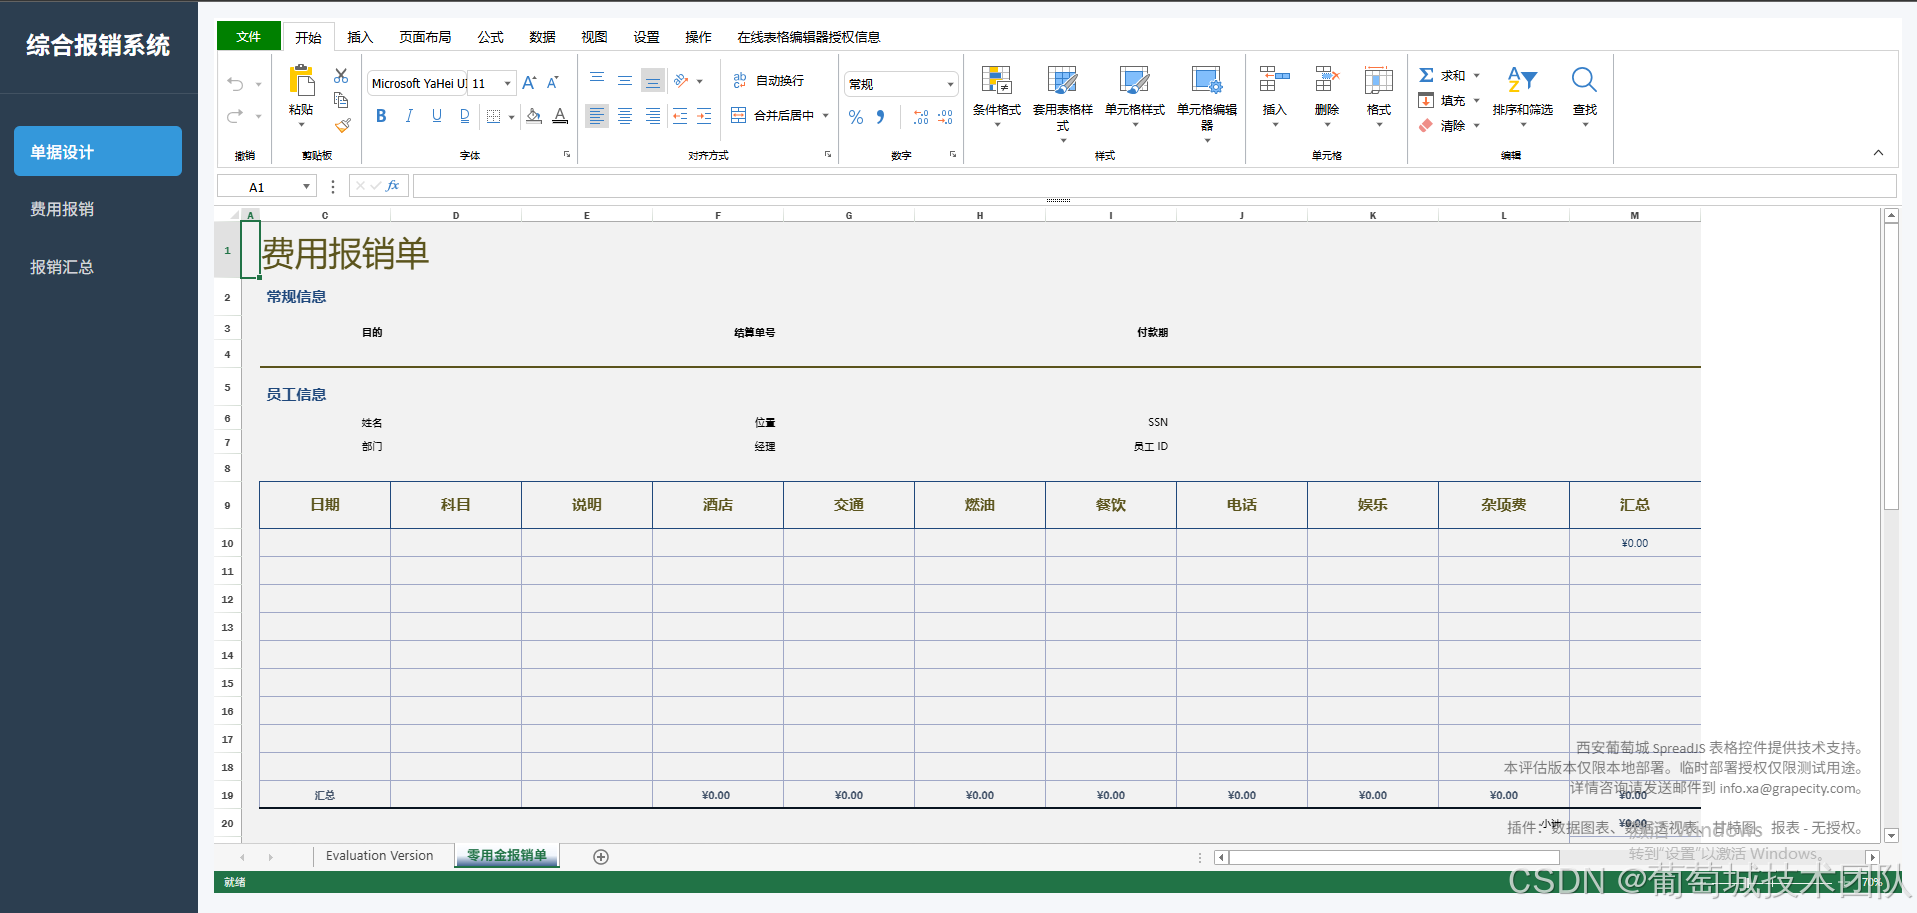Open 报销汇总 in the sidebar
The width and height of the screenshot is (1917, 913).
tap(98, 267)
